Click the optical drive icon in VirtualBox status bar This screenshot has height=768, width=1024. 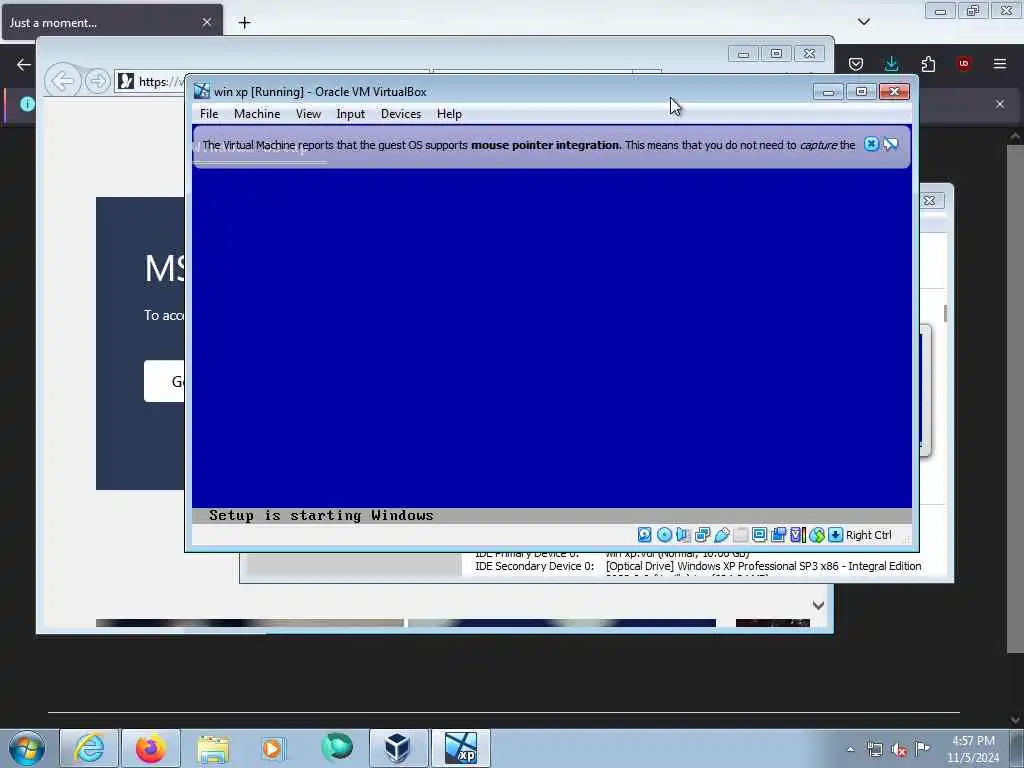click(x=664, y=535)
